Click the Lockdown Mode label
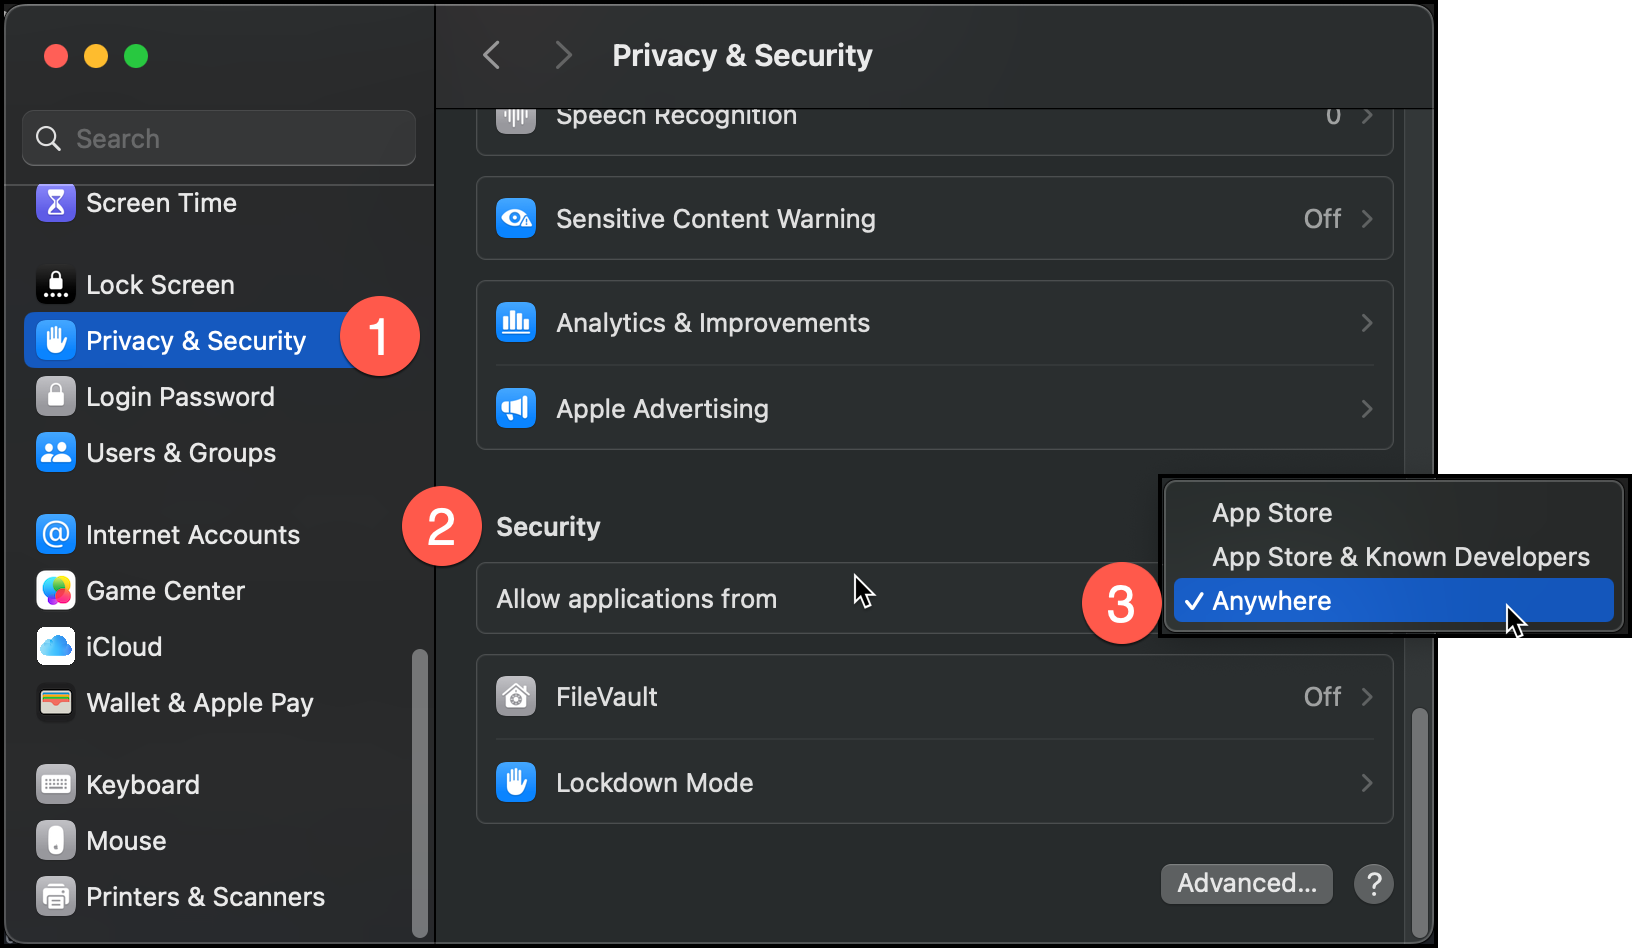 tap(655, 783)
